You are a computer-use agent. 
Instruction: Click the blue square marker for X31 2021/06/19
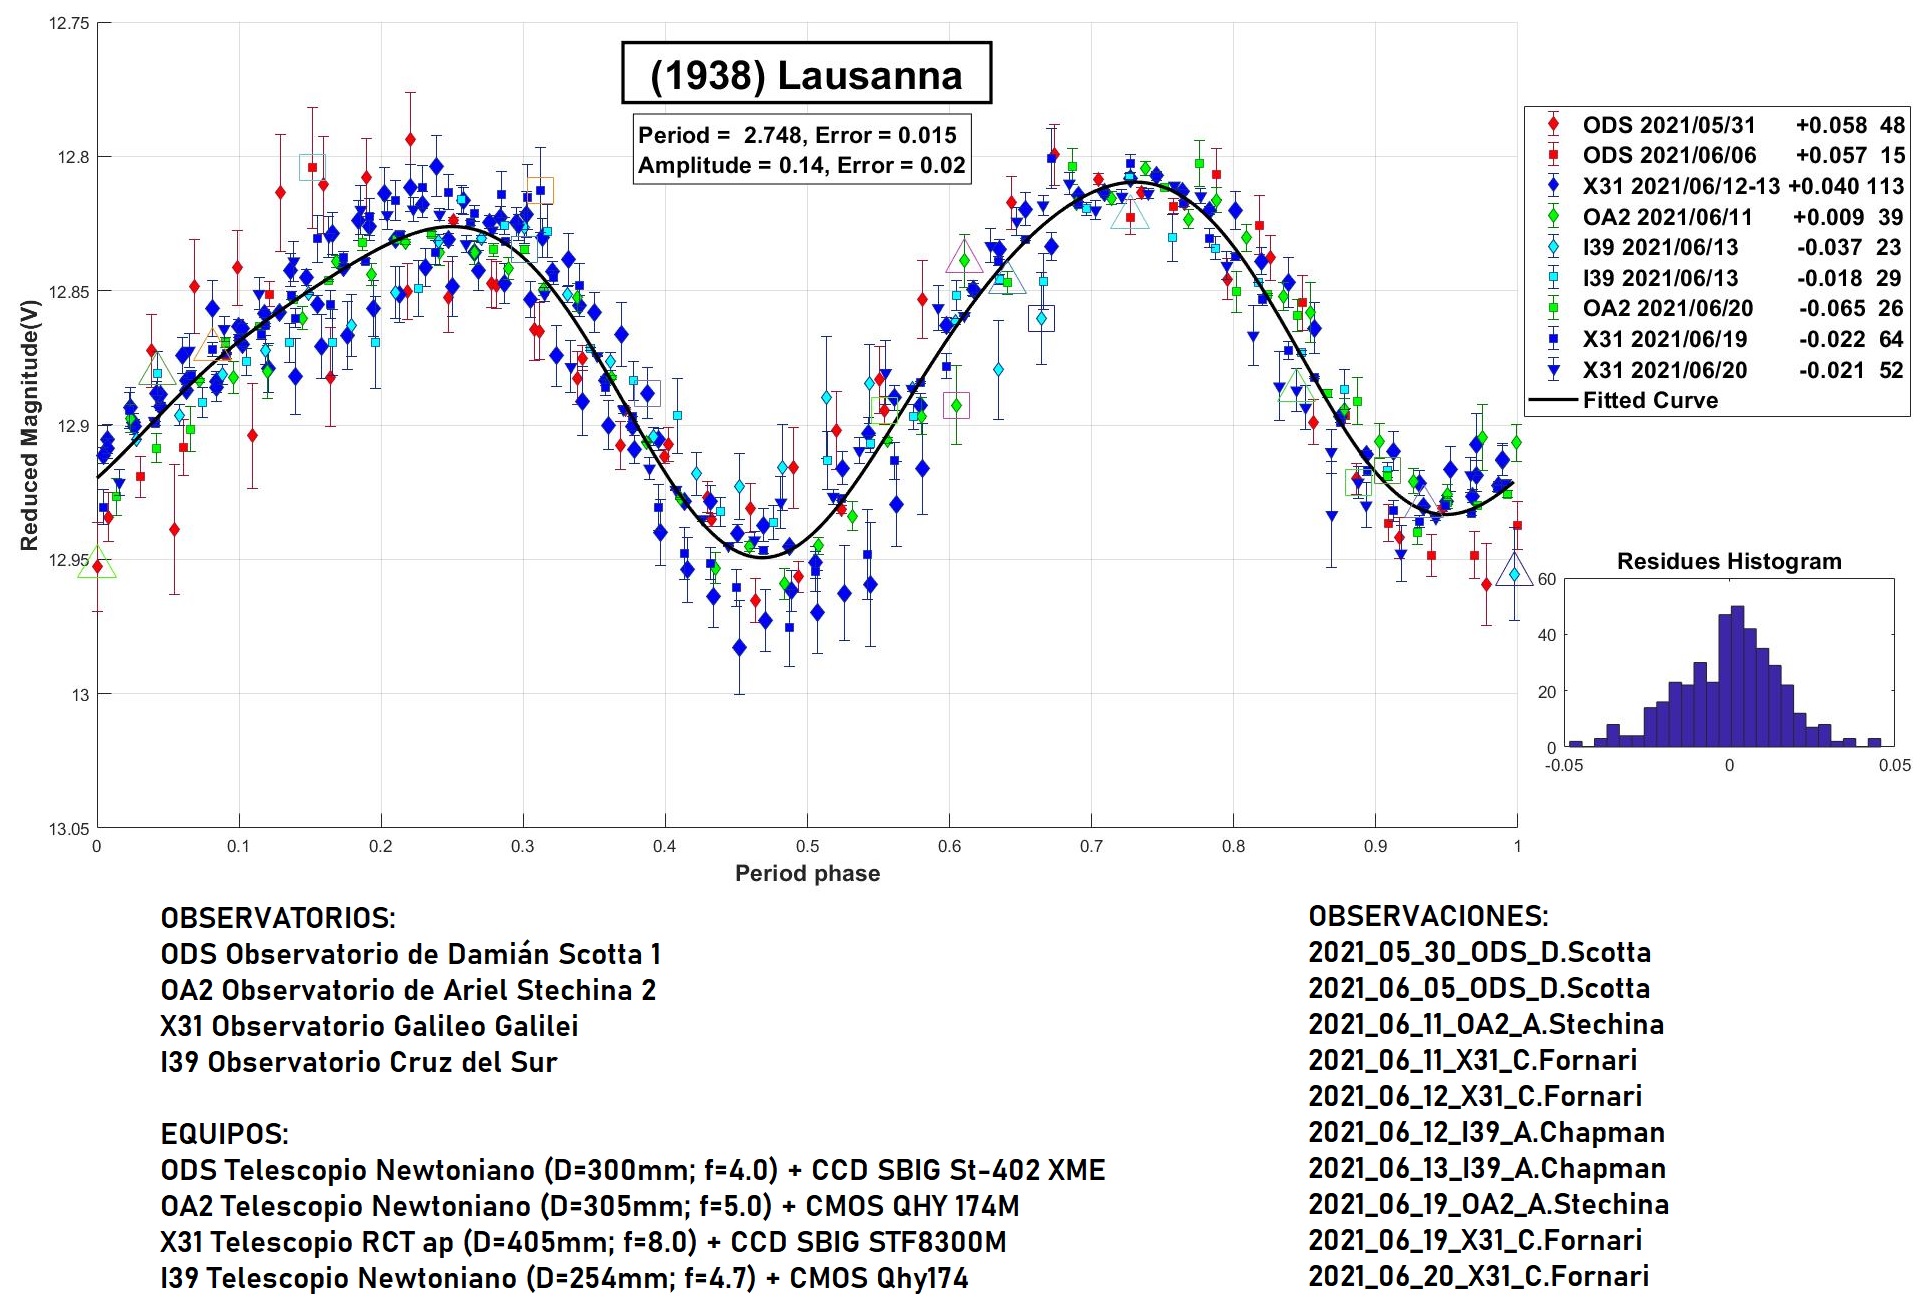click(x=1553, y=339)
